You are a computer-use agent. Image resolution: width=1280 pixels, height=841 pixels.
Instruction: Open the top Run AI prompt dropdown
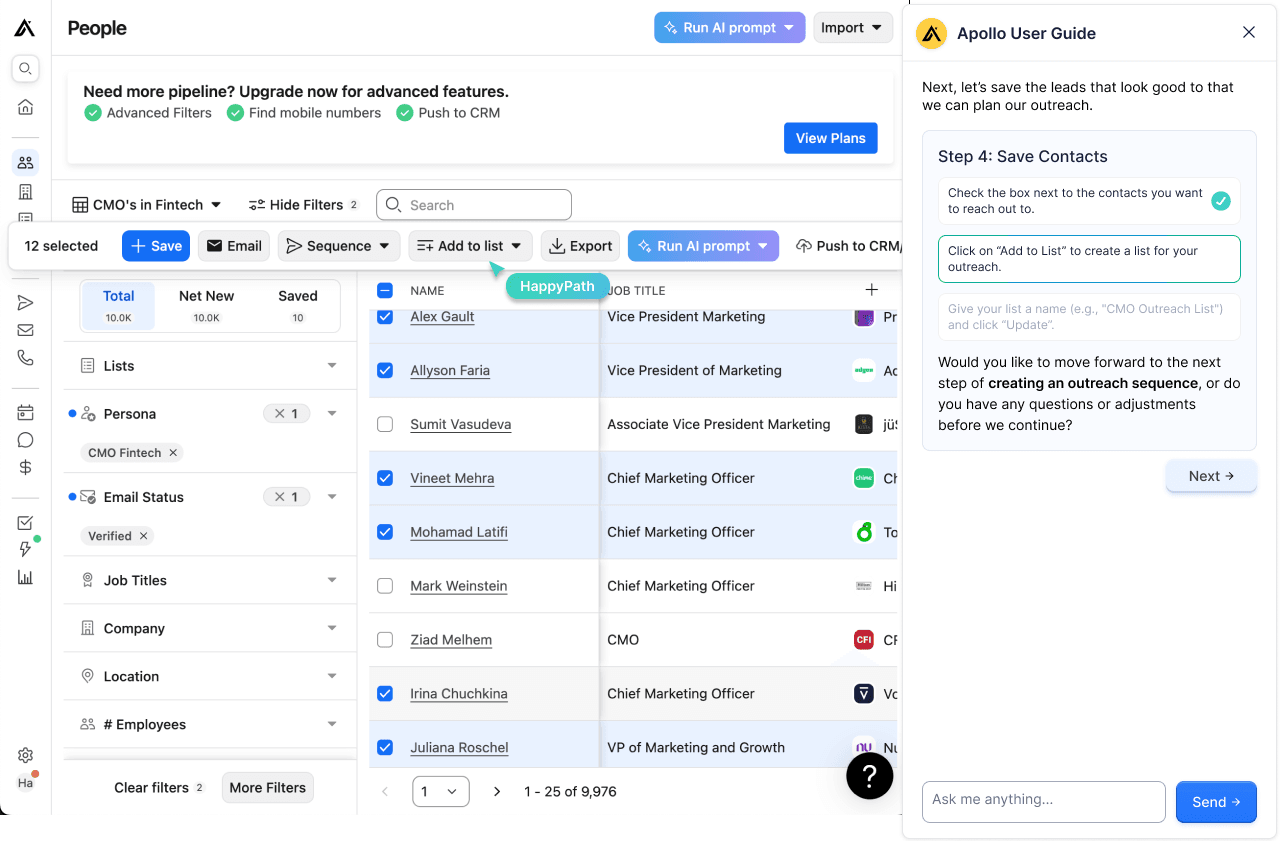tap(730, 28)
